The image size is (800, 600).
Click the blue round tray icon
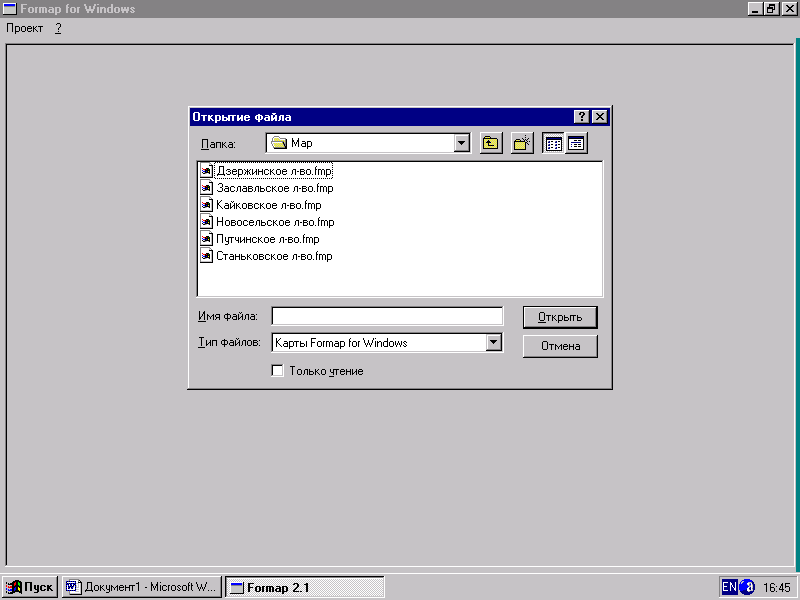[747, 587]
